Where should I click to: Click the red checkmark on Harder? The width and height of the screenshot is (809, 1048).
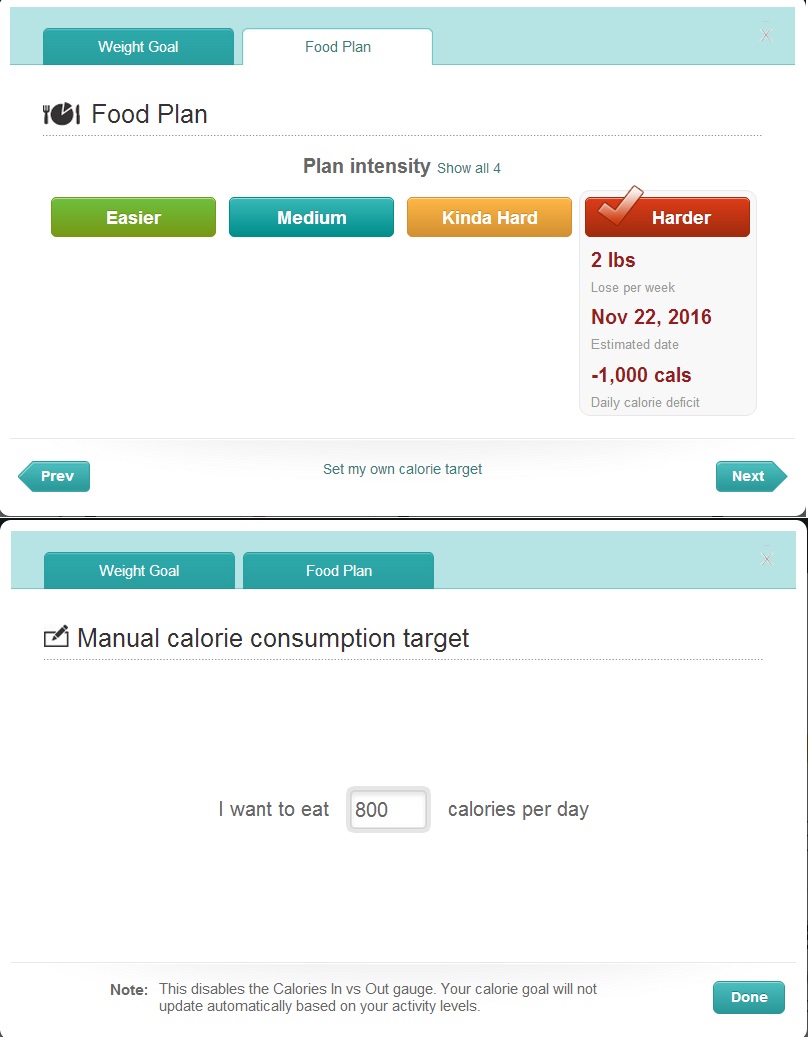point(620,205)
